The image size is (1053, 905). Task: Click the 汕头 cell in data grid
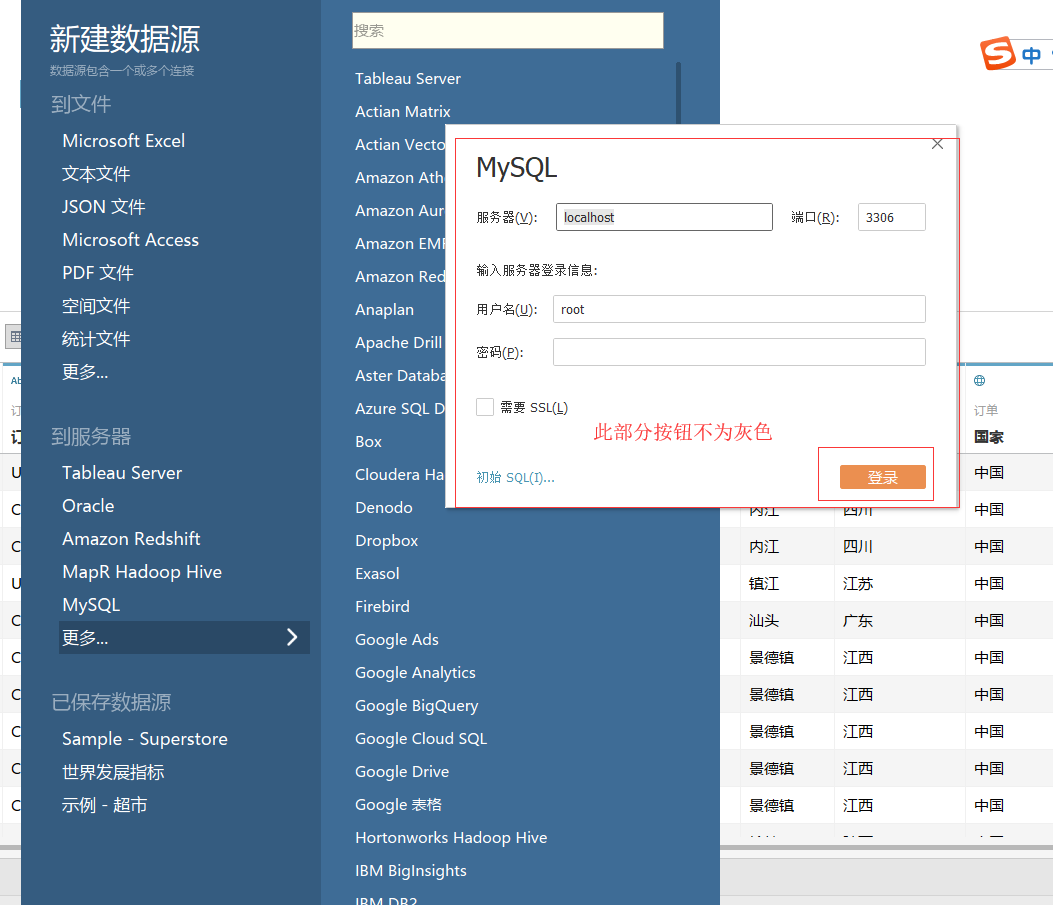pos(764,620)
